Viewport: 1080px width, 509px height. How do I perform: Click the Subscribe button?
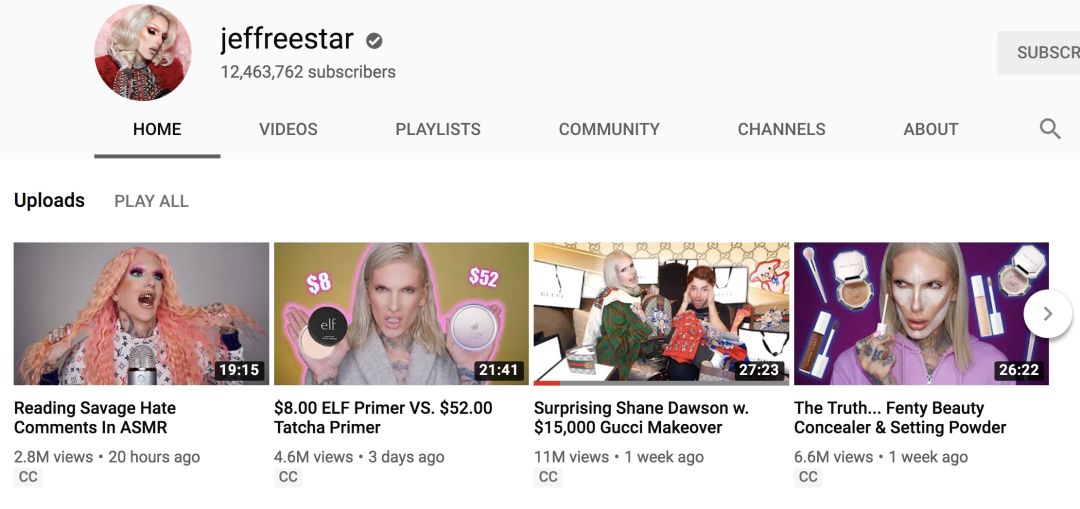(1039, 52)
